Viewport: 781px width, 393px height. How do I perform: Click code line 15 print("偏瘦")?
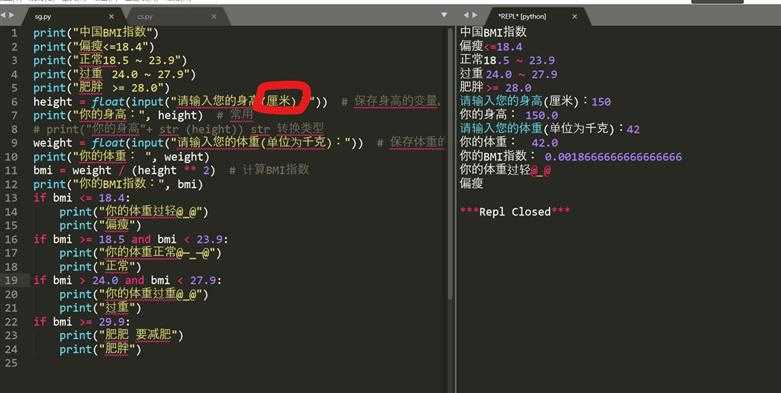click(x=100, y=226)
